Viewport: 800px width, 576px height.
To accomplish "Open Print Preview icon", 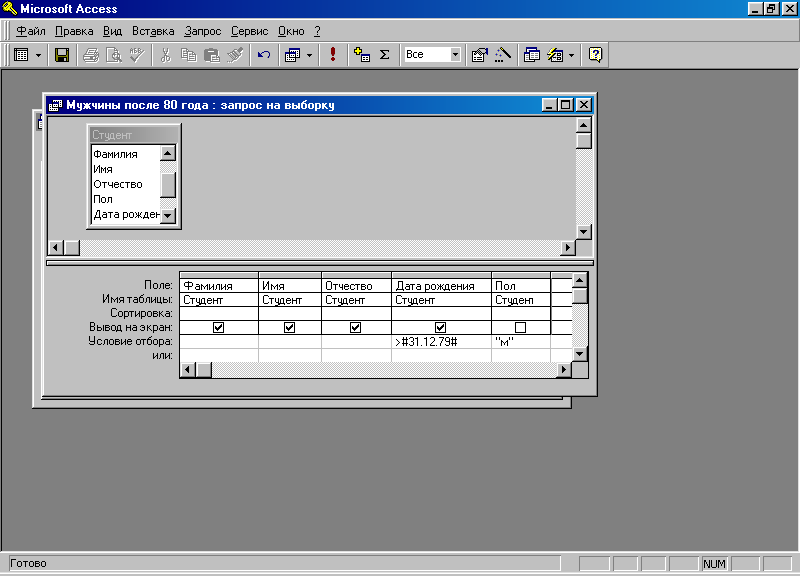I will 113,55.
